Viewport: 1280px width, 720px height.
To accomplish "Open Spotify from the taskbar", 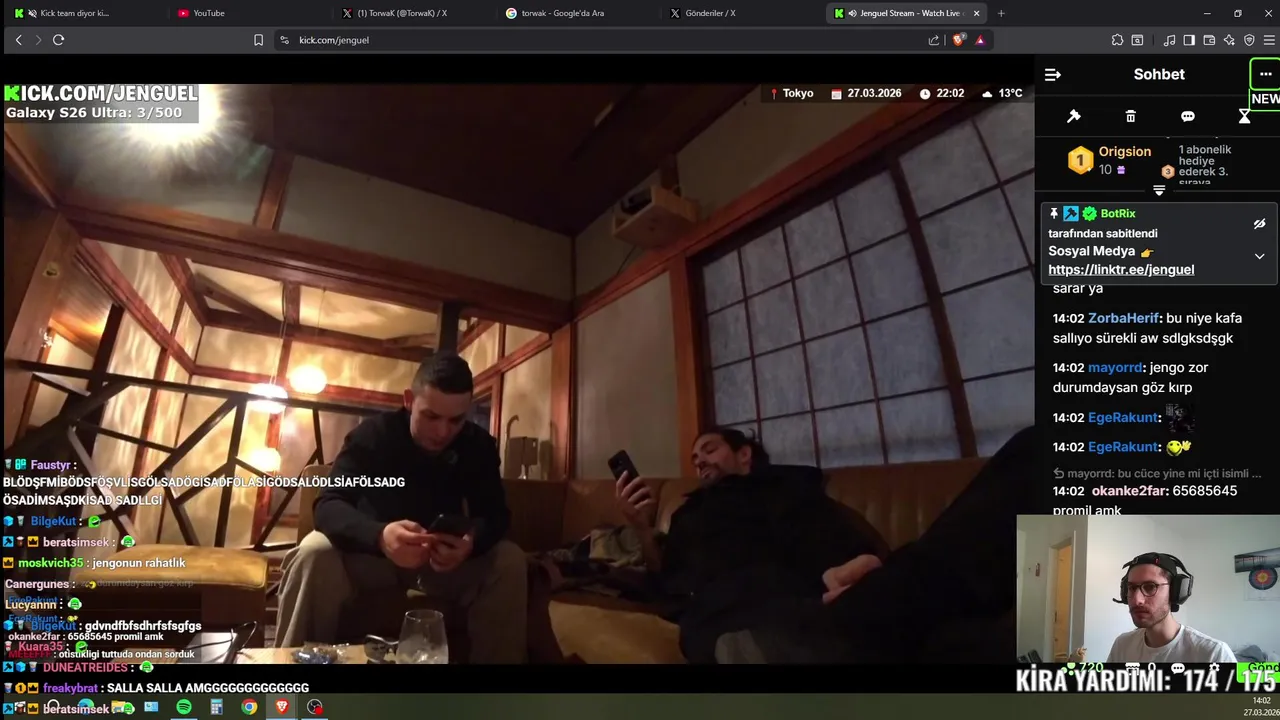I will 184,707.
